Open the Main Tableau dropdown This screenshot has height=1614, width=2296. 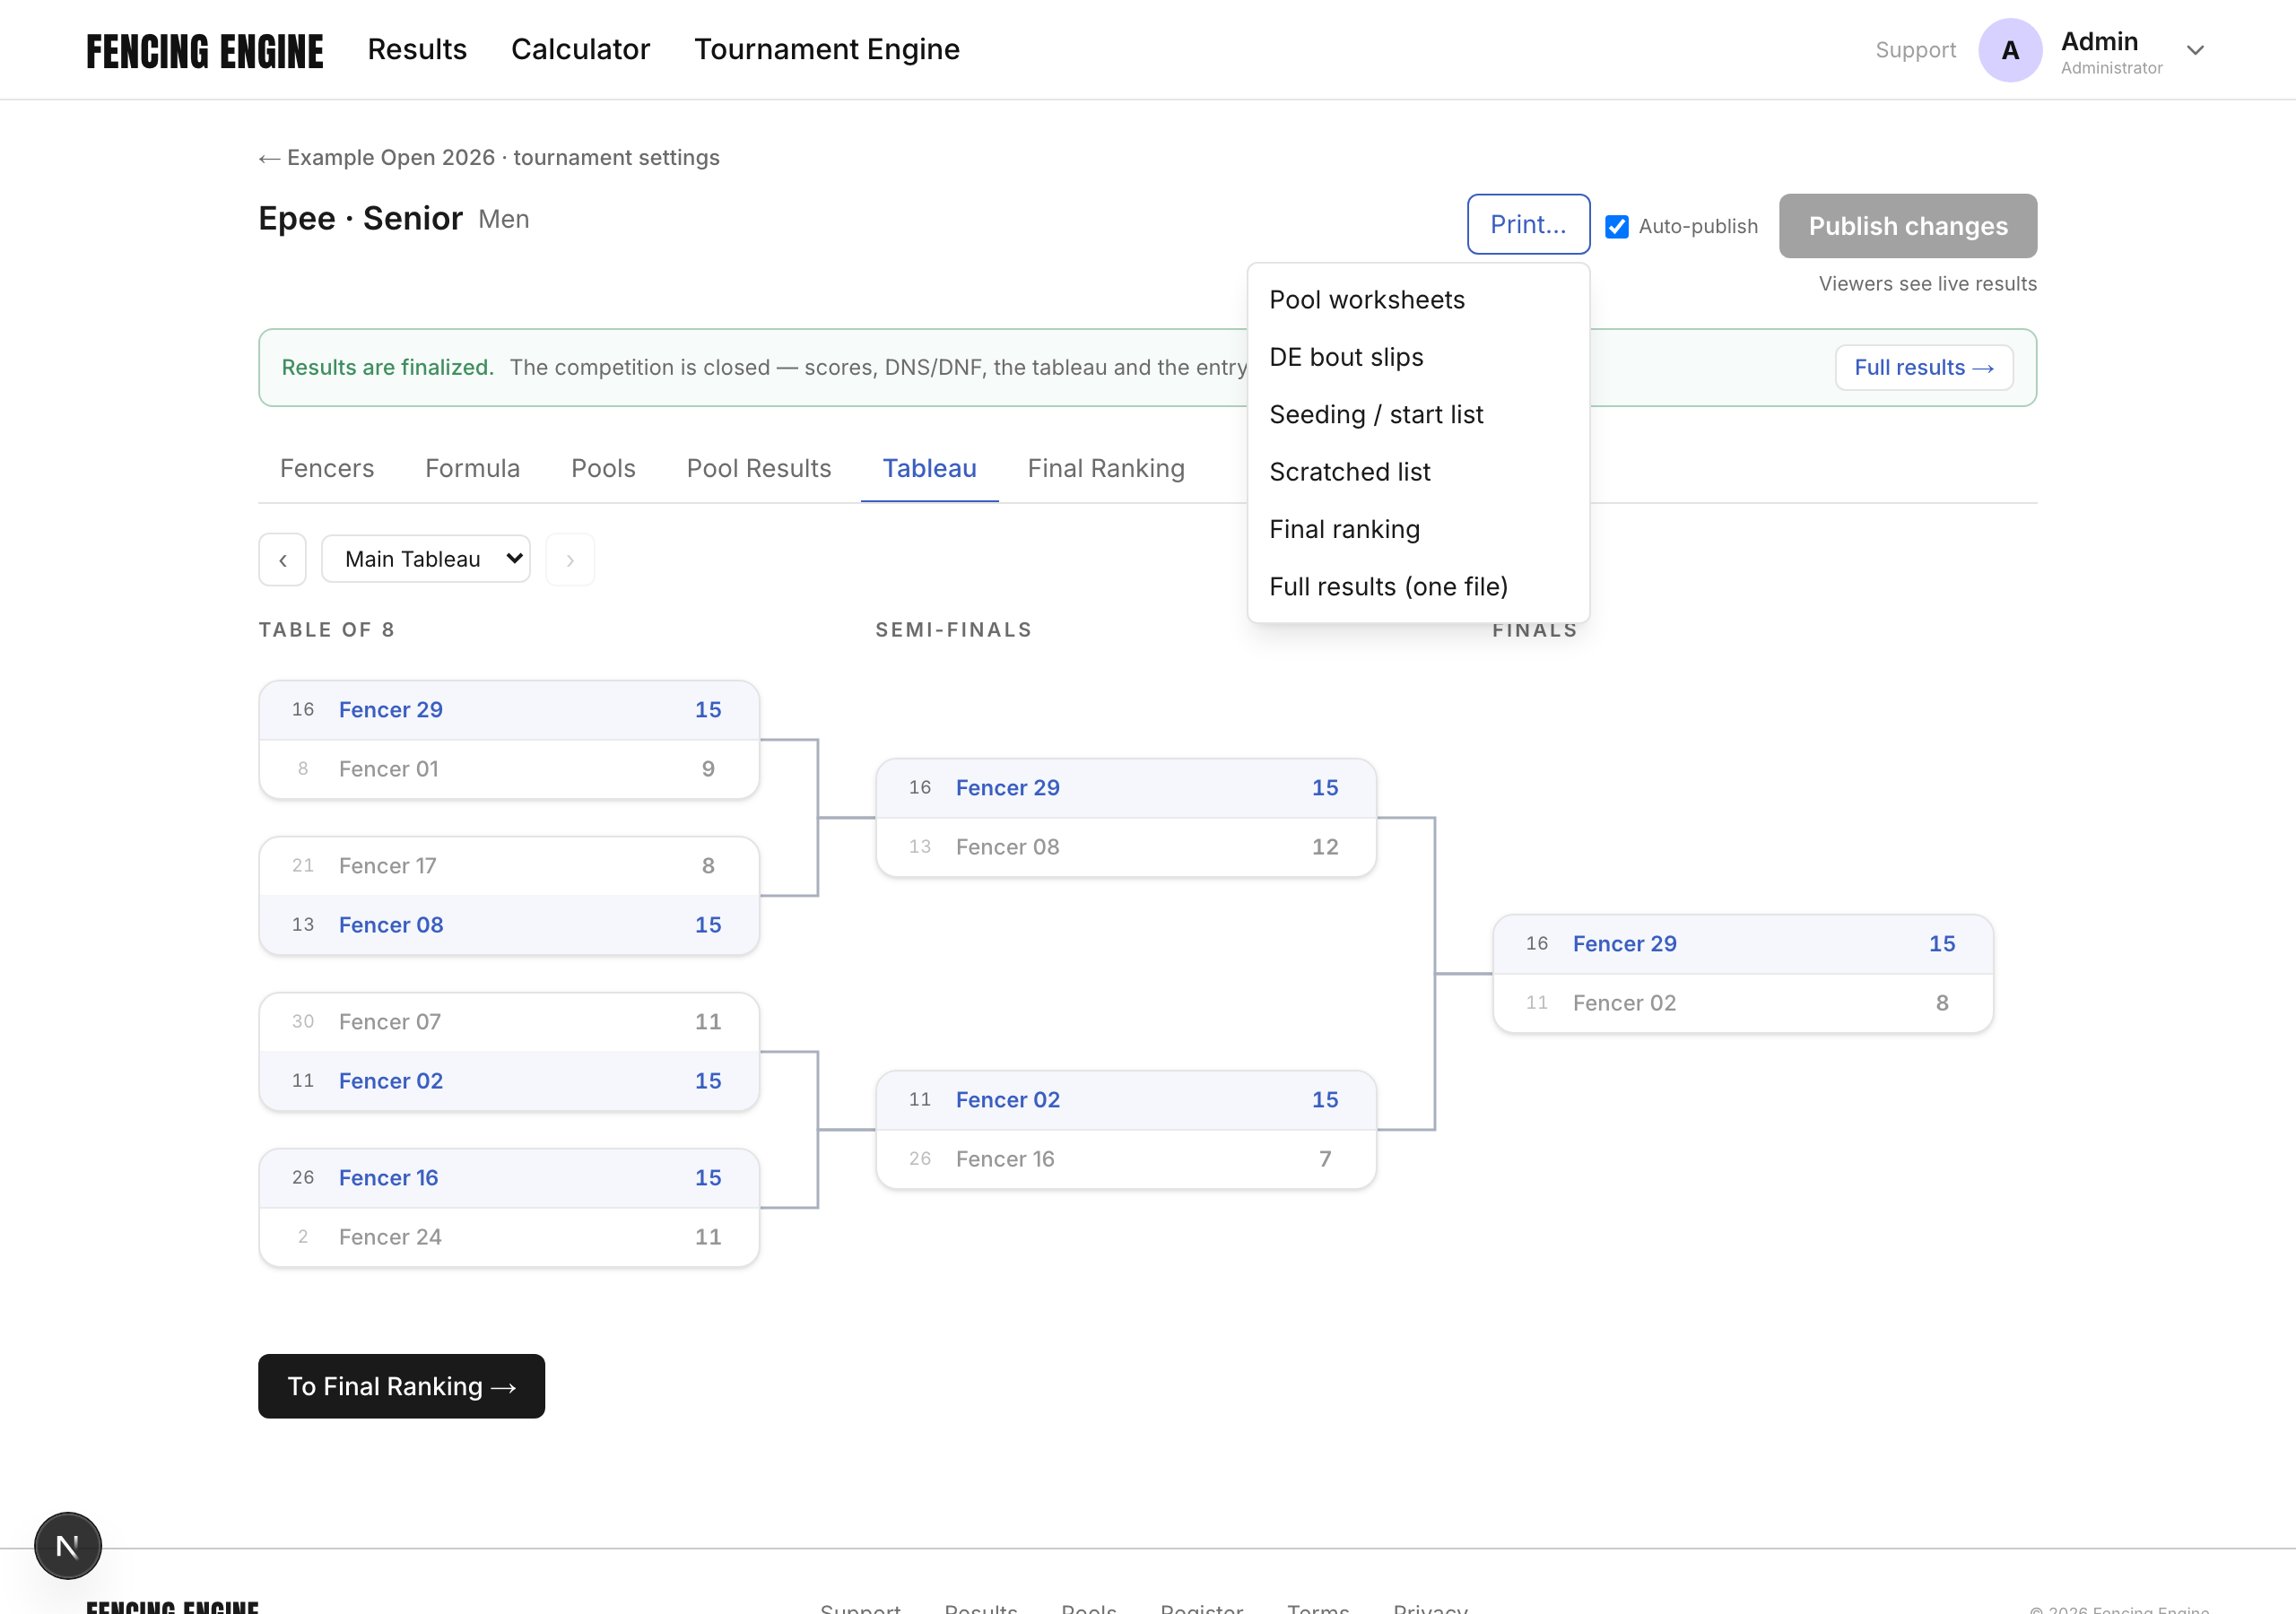(x=426, y=559)
